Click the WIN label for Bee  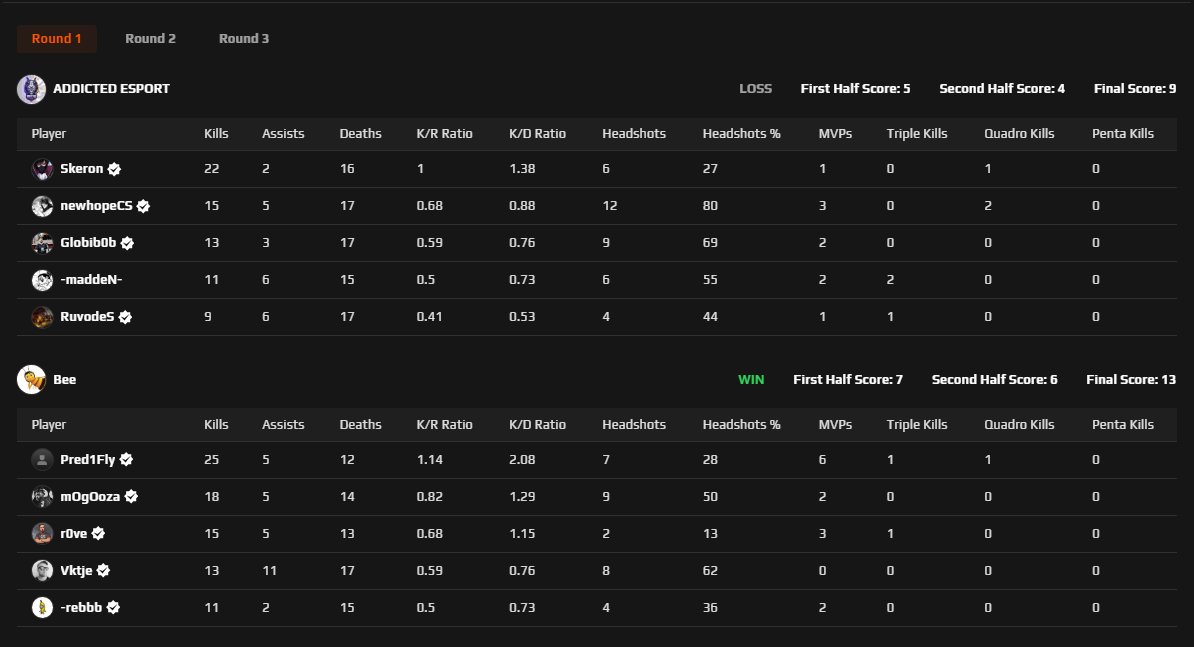(751, 380)
